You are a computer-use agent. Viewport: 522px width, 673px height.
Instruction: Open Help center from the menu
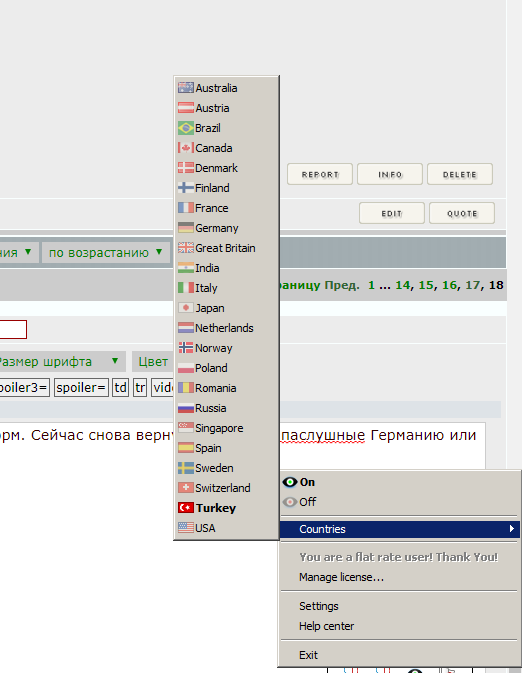tap(326, 626)
